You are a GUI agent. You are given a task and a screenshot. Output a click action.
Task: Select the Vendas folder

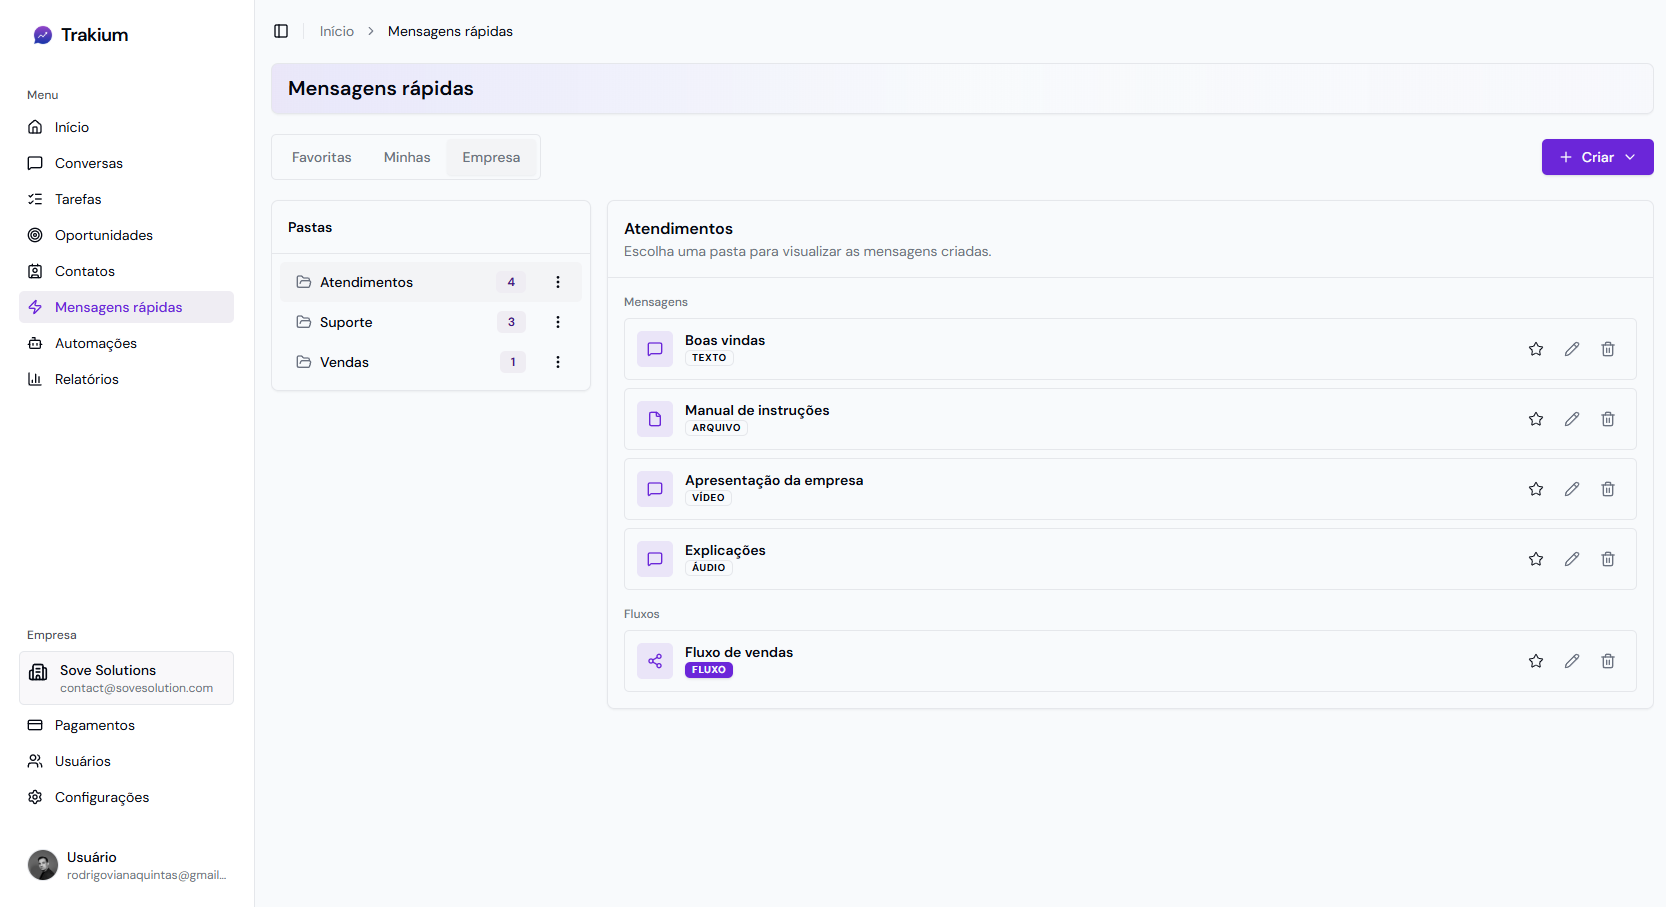(x=344, y=362)
